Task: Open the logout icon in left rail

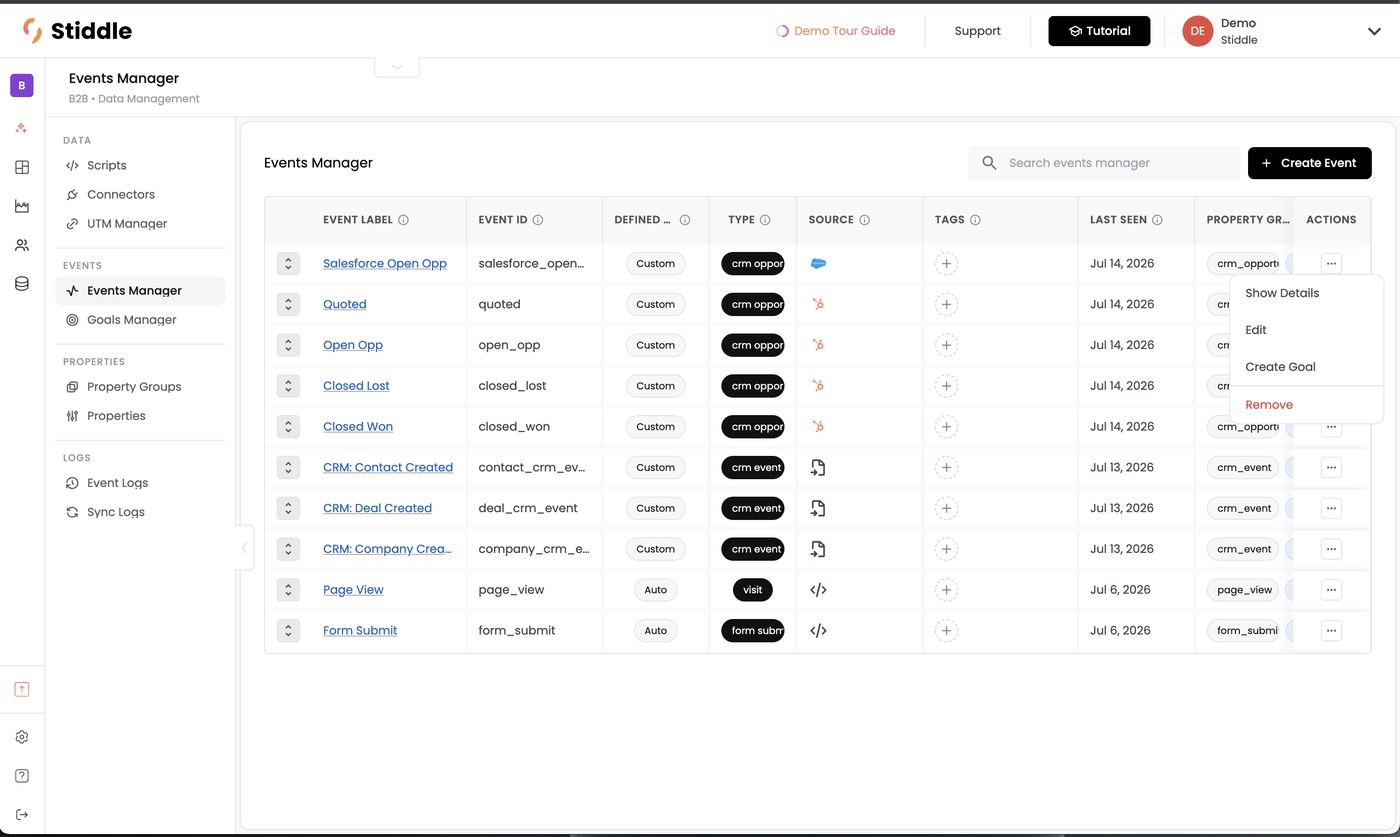Action: [x=22, y=814]
